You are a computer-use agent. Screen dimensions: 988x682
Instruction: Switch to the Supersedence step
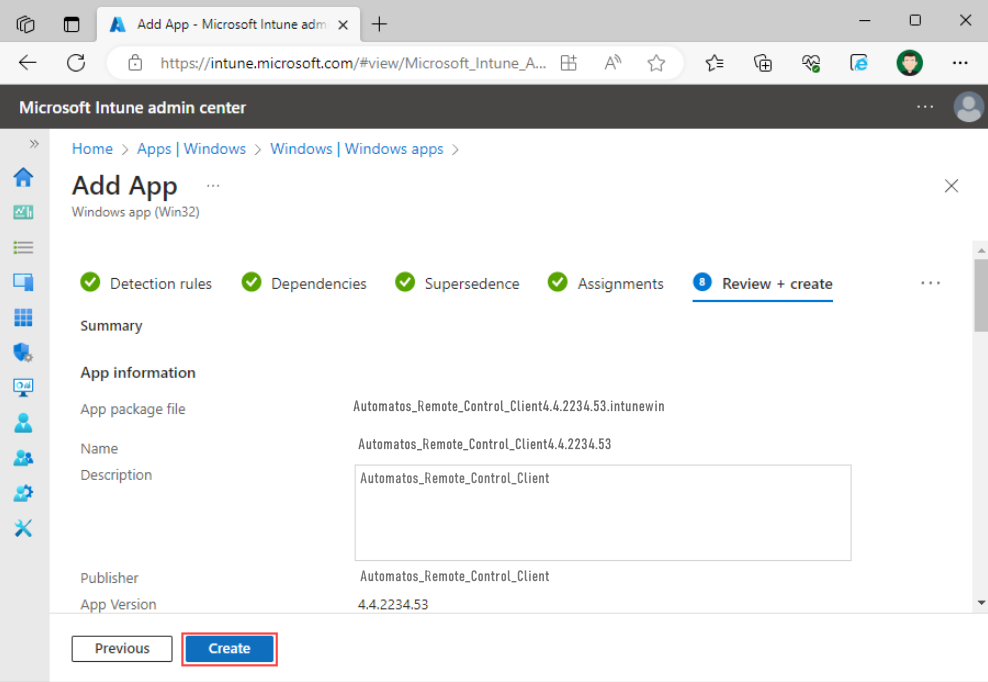tap(457, 283)
